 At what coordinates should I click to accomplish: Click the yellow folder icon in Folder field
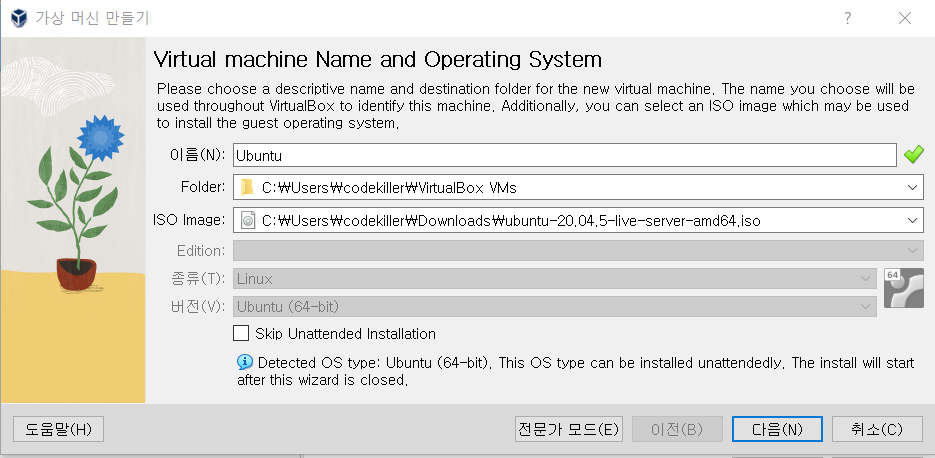[247, 188]
